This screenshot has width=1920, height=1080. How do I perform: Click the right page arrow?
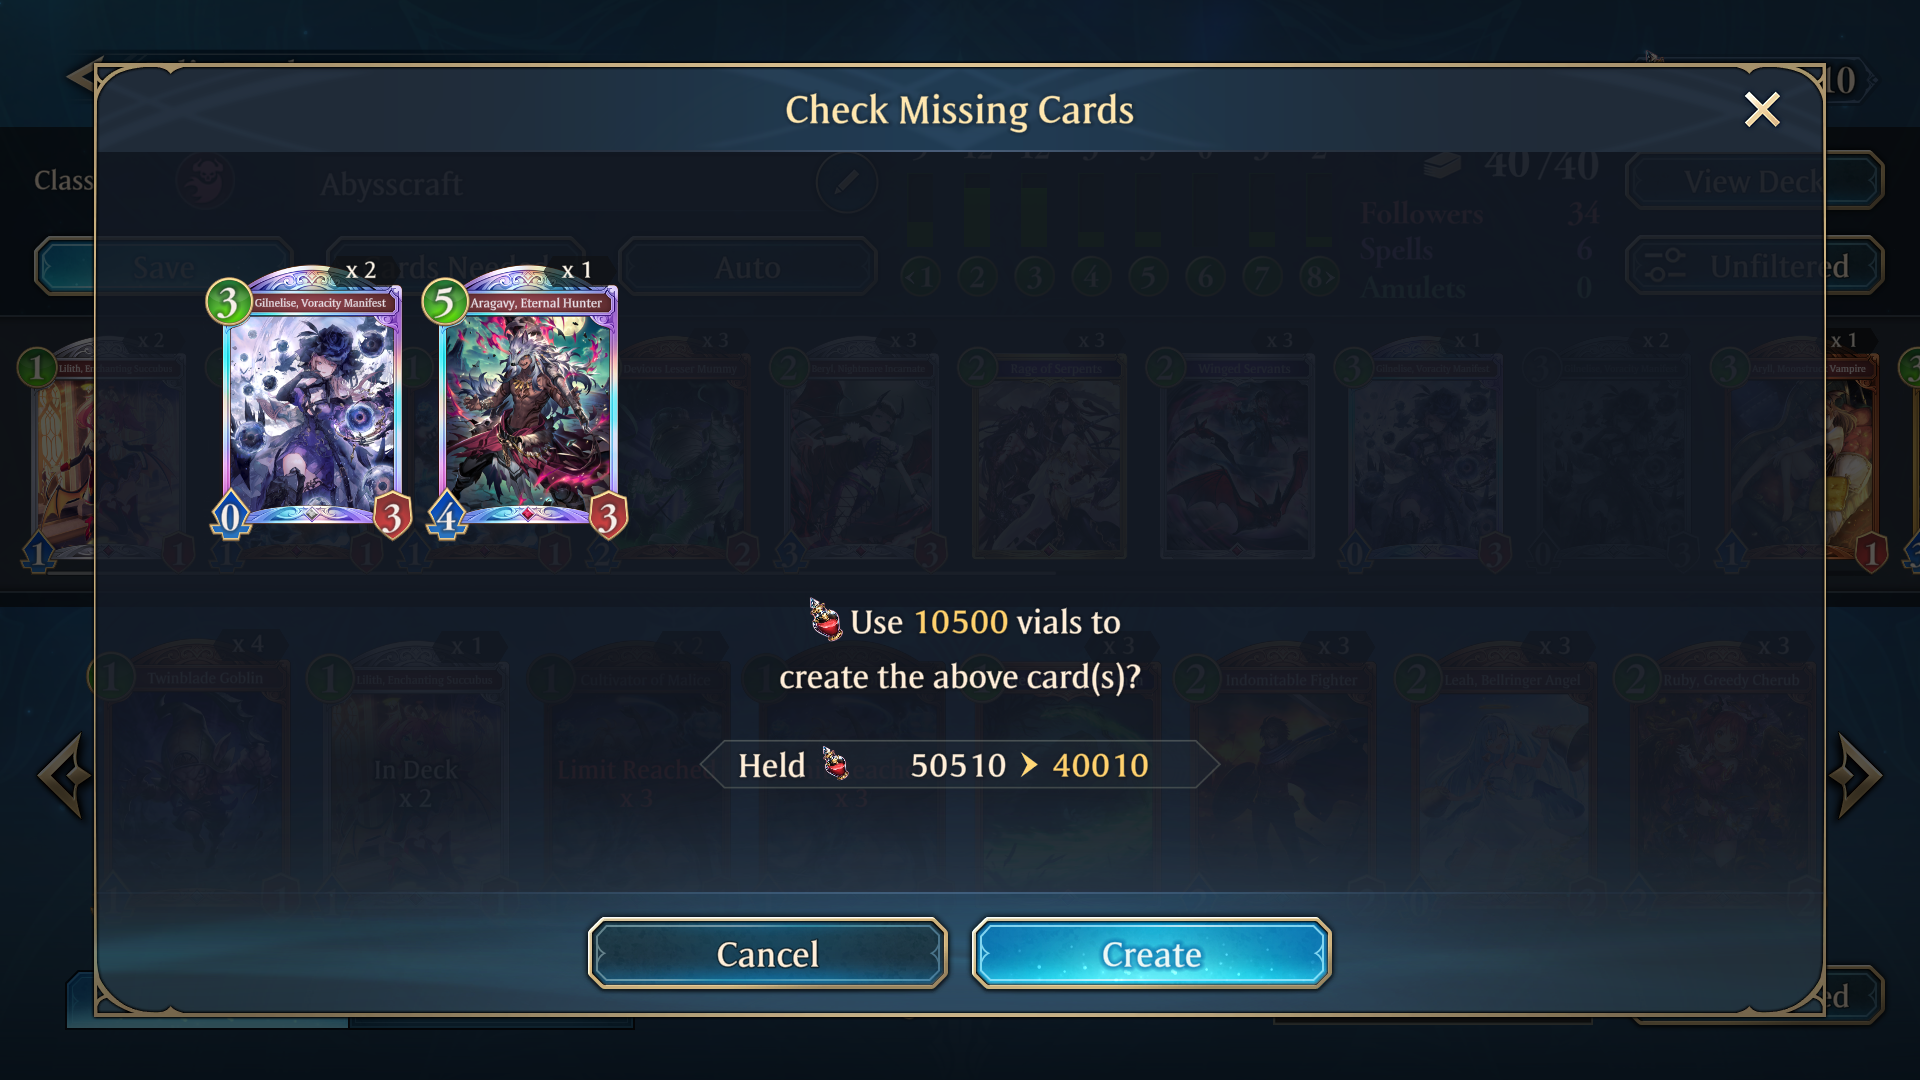click(x=1857, y=775)
